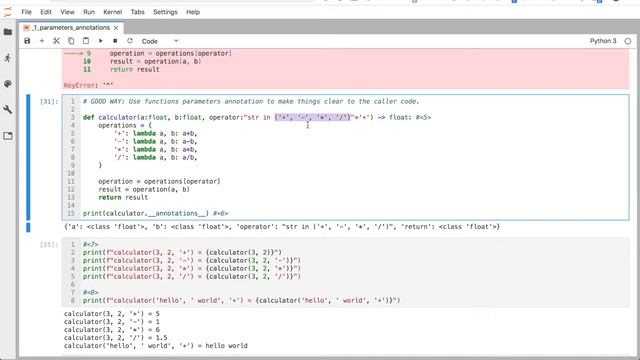Open the Open Tabs sidebar icon
This screenshot has height=360, width=640.
(8, 136)
